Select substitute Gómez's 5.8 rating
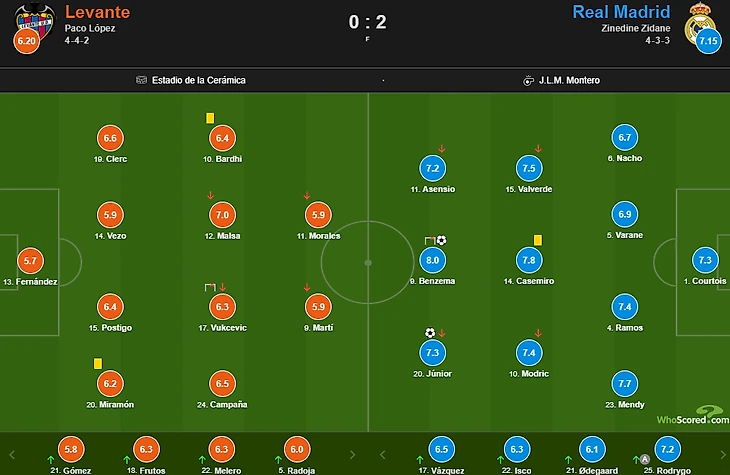This screenshot has height=475, width=730. coord(70,450)
